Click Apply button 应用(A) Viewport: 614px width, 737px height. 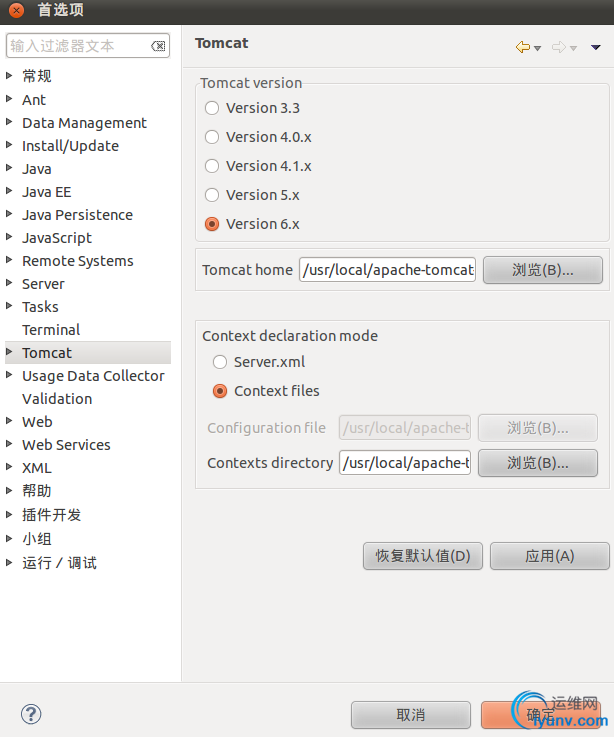(x=550, y=556)
